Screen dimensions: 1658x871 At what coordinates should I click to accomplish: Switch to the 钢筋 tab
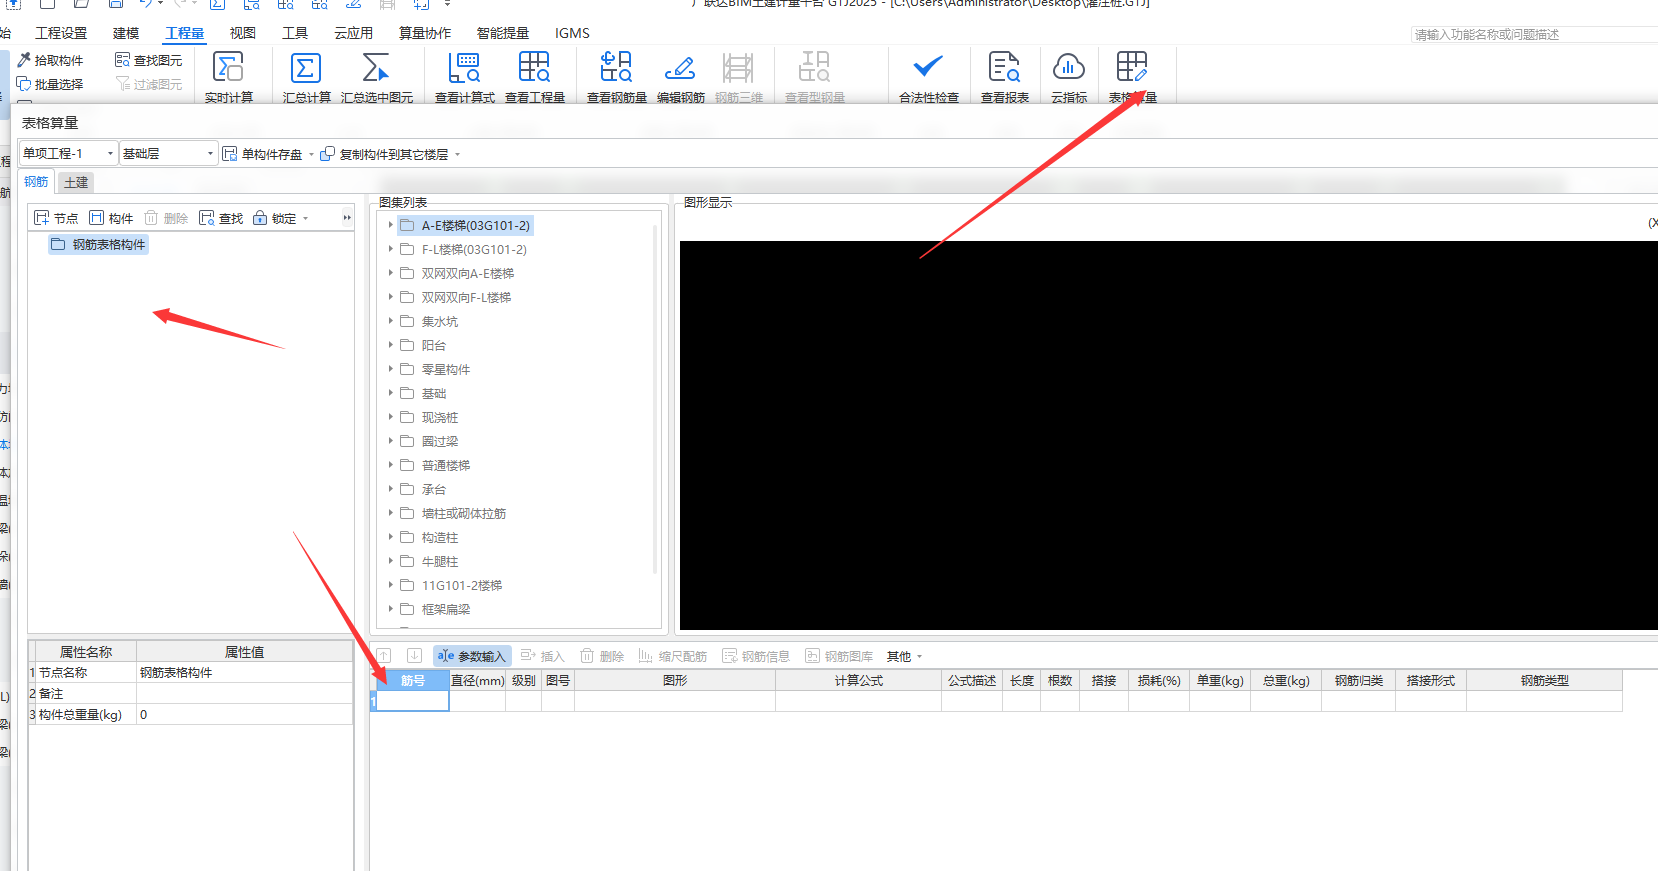pos(36,181)
